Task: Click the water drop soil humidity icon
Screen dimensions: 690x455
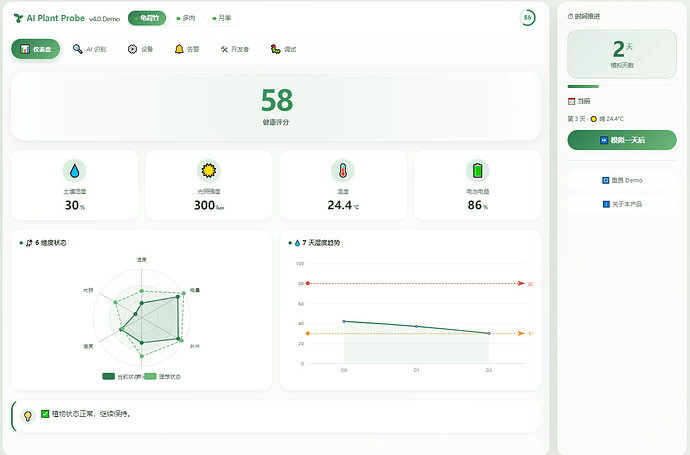Action: pyautogui.click(x=75, y=171)
